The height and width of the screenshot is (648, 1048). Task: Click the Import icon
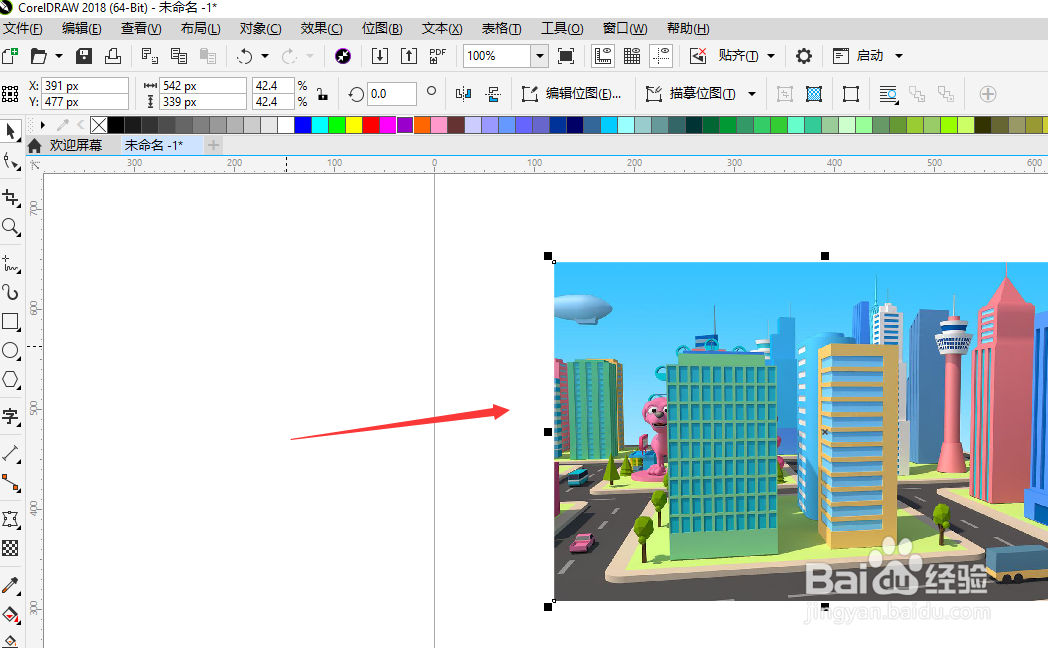coord(380,56)
